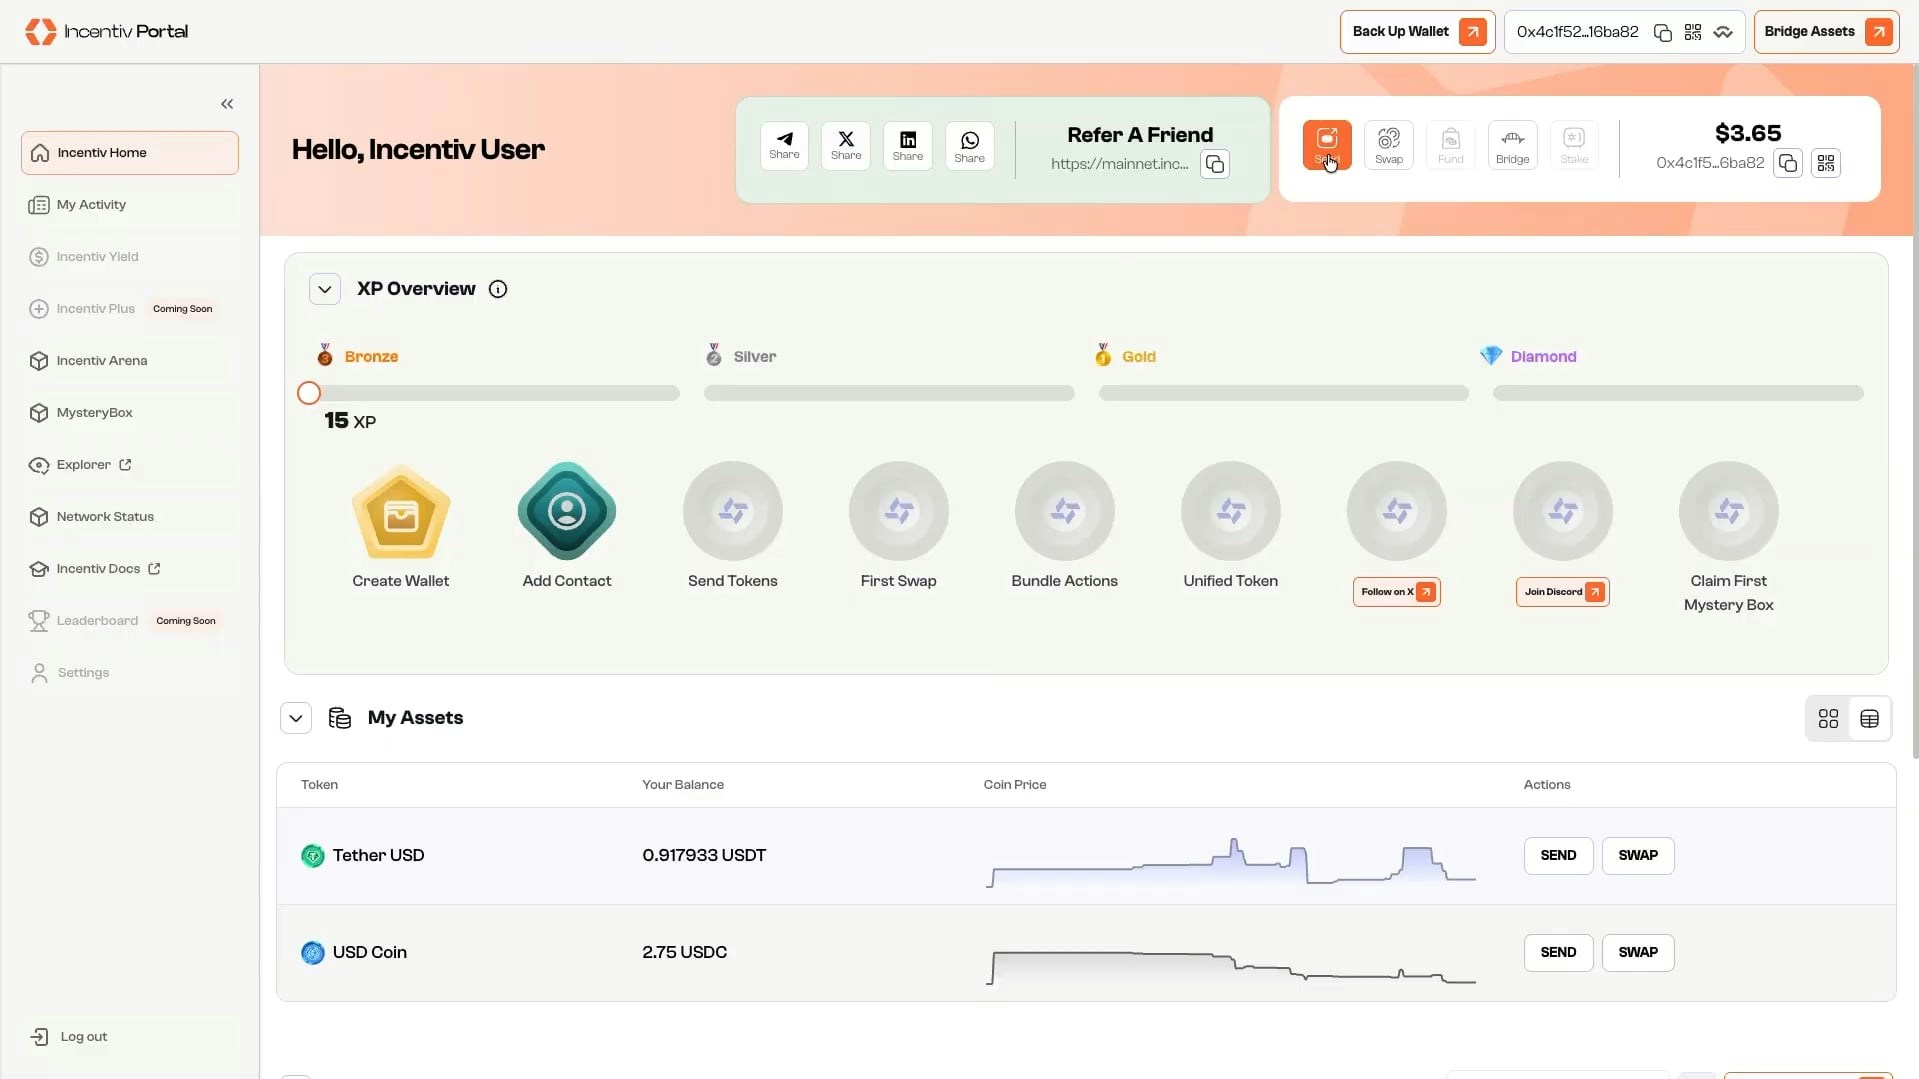Click the Bronze progress bar marker
The width and height of the screenshot is (1919, 1079).
309,393
